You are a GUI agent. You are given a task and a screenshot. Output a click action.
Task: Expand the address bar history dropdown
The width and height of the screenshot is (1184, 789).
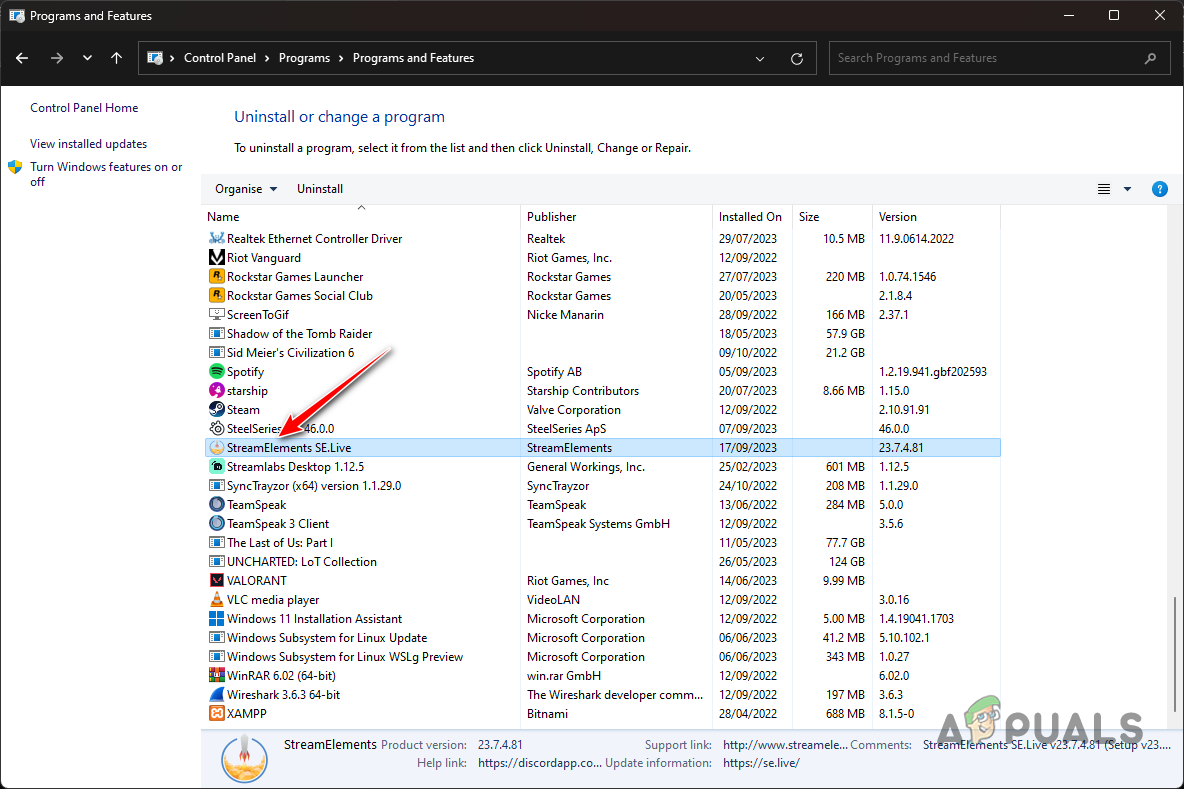click(760, 58)
